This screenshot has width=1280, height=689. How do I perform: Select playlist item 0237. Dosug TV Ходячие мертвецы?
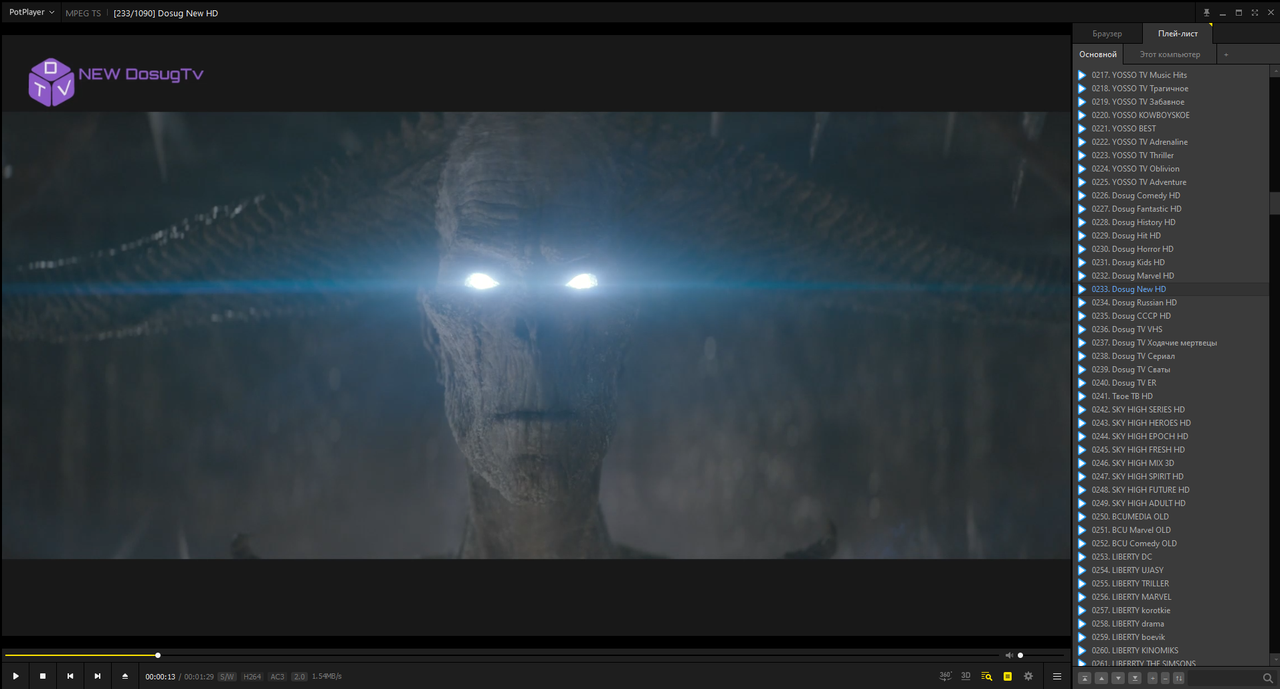tap(1172, 343)
